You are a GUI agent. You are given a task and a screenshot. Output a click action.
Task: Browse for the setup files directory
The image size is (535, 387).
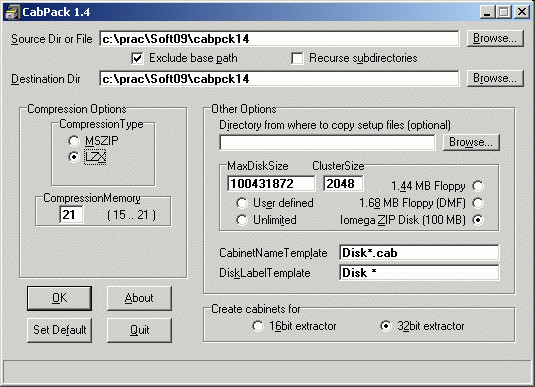(x=471, y=142)
